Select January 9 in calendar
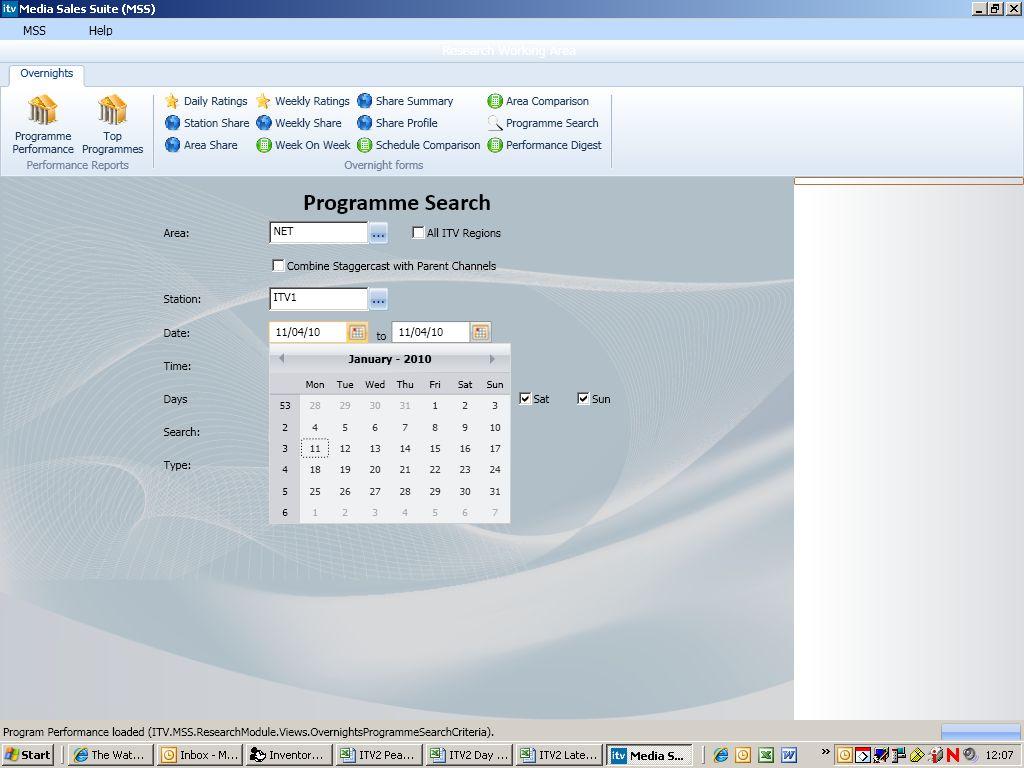The width and height of the screenshot is (1024, 768). pos(465,428)
